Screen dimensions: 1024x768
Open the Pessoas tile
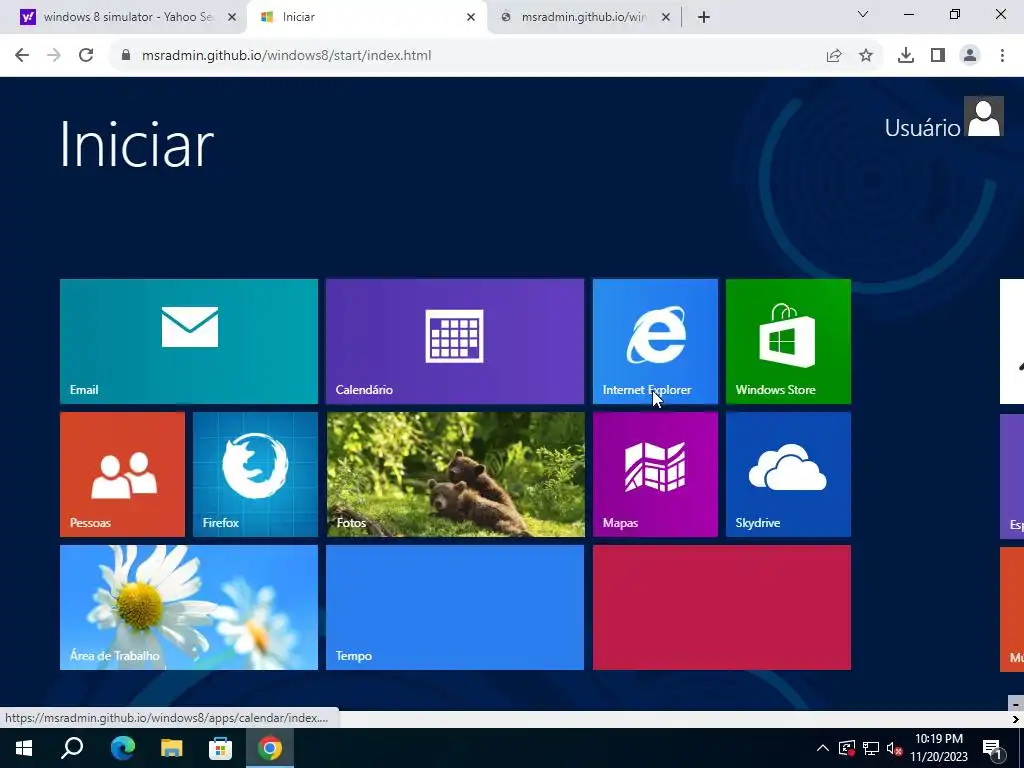[x=122, y=475]
